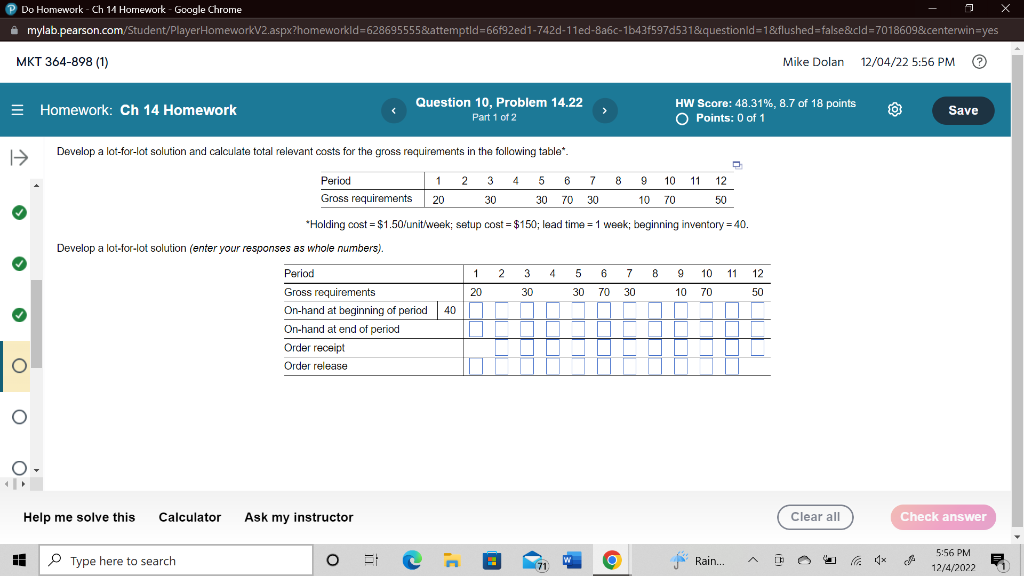Launch Microsoft Word from the taskbar
Screen dimensions: 1024x576
click(x=571, y=560)
